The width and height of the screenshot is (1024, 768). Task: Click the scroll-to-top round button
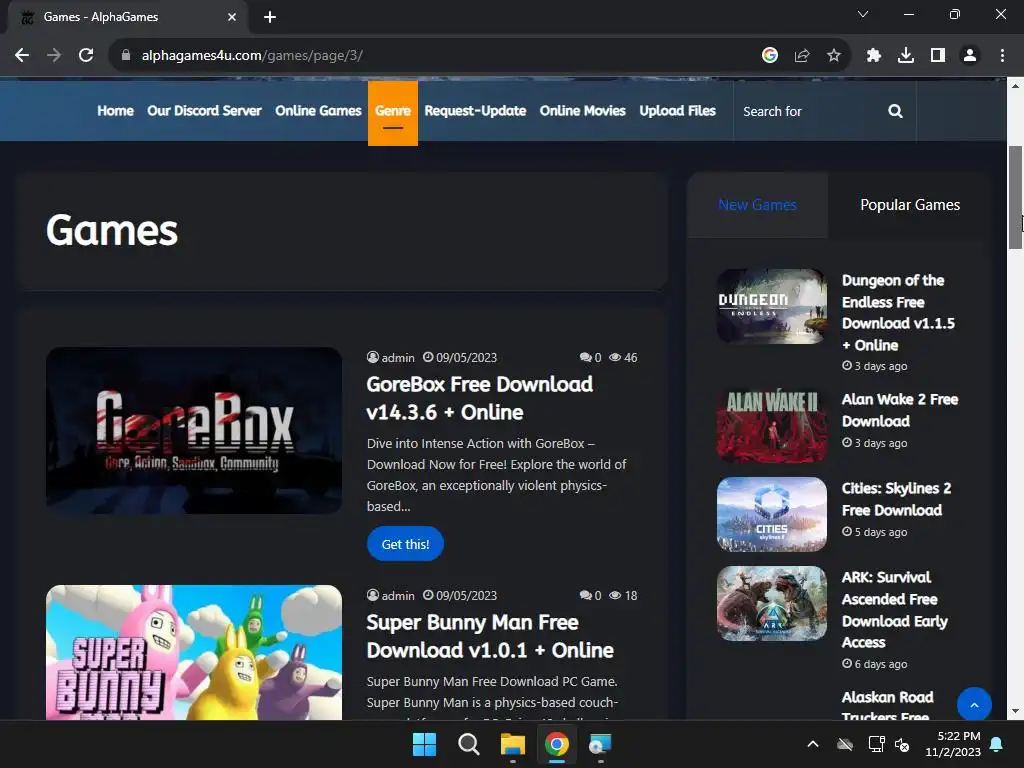pyautogui.click(x=974, y=705)
